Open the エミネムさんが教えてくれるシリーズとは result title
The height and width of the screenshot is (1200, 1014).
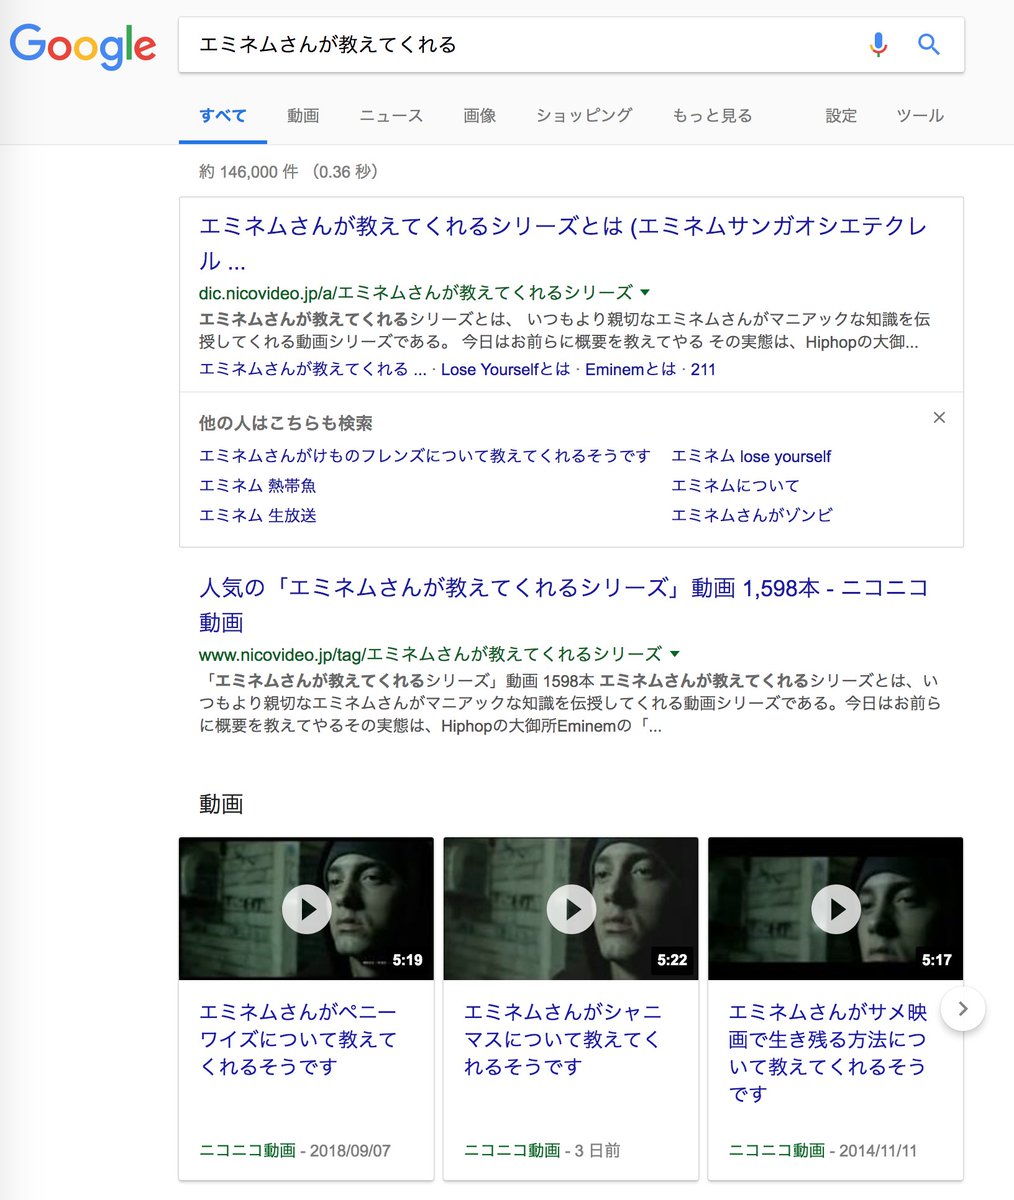(x=563, y=243)
